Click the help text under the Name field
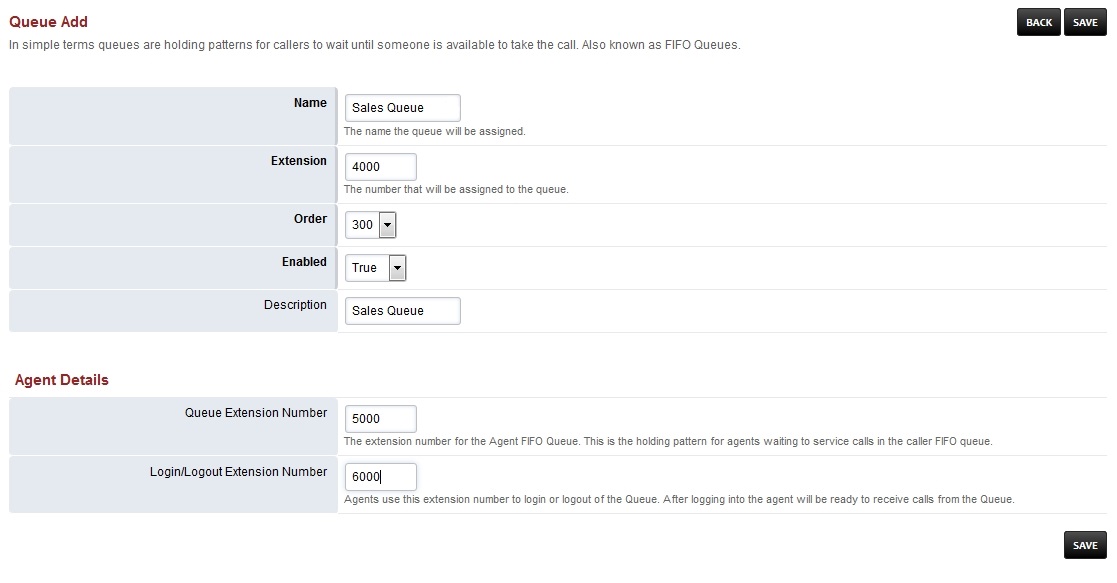Screen dimensions: 1117x583 click(434, 131)
